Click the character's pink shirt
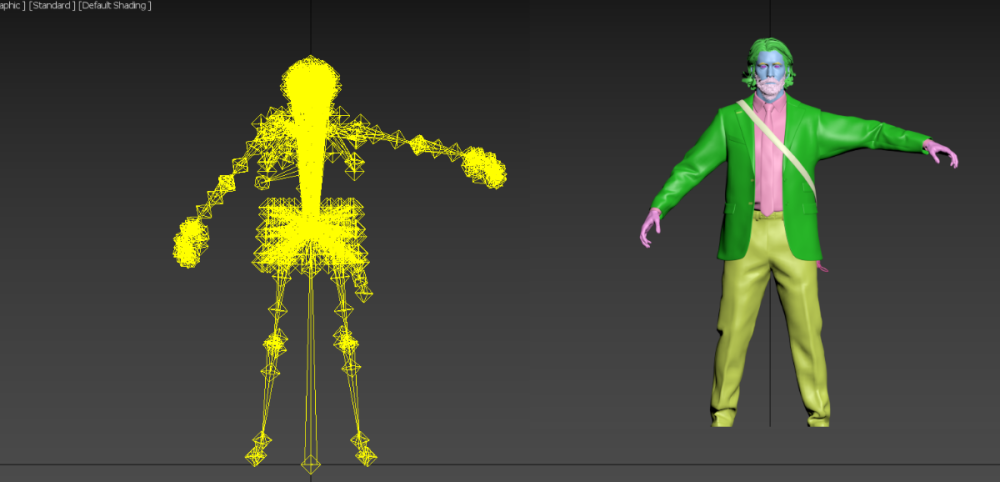 click(x=770, y=150)
